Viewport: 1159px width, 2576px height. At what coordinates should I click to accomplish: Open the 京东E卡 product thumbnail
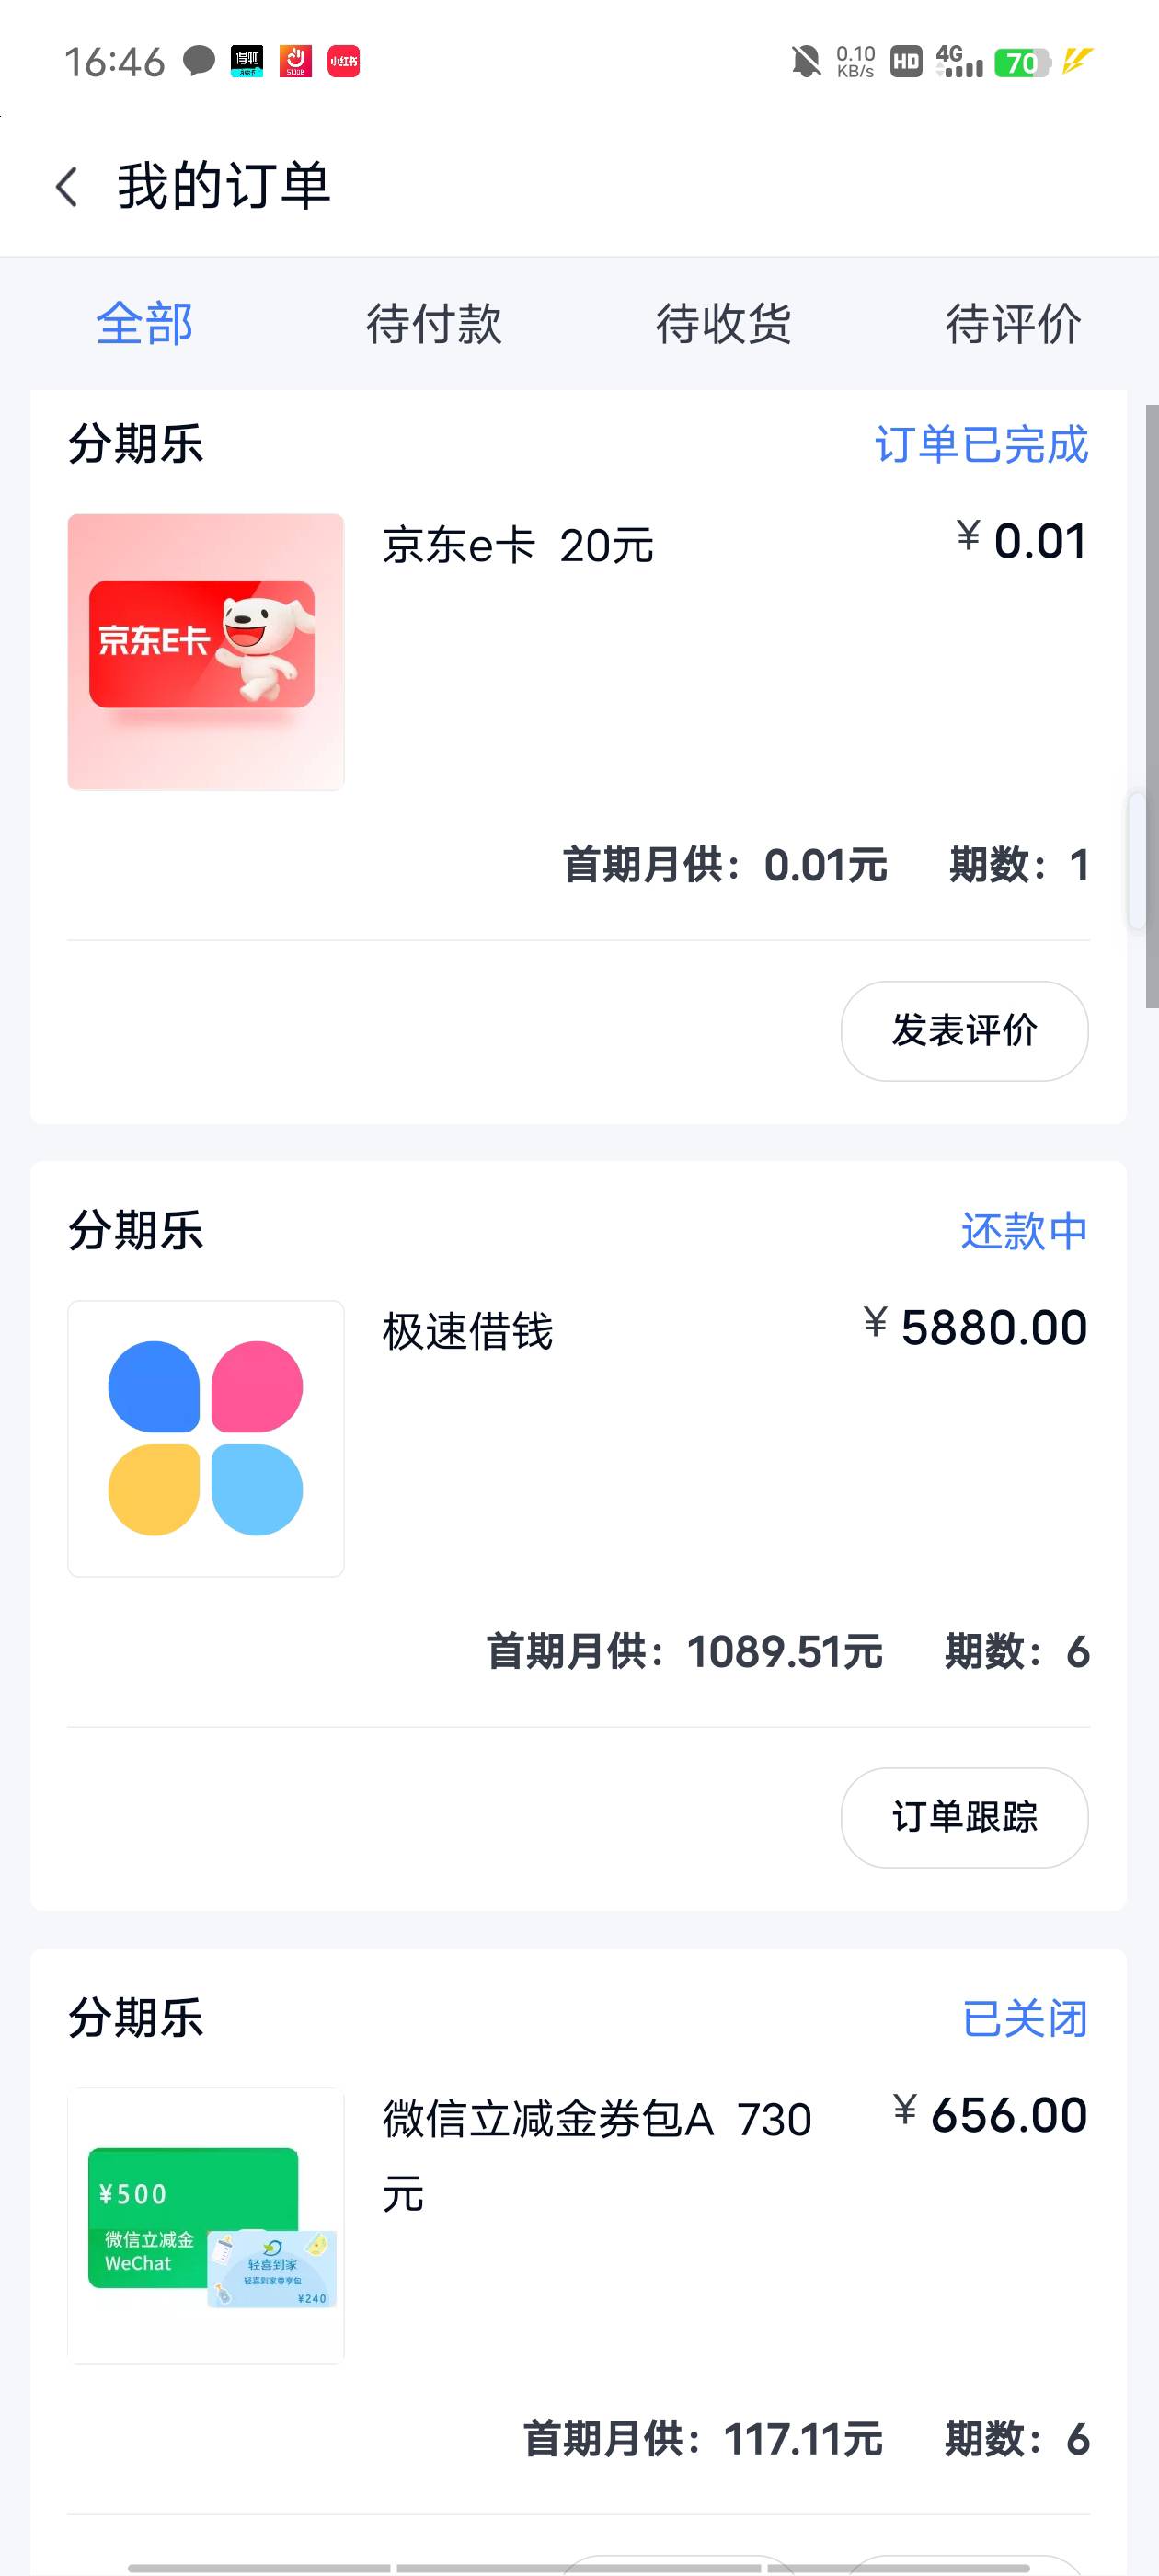[206, 652]
